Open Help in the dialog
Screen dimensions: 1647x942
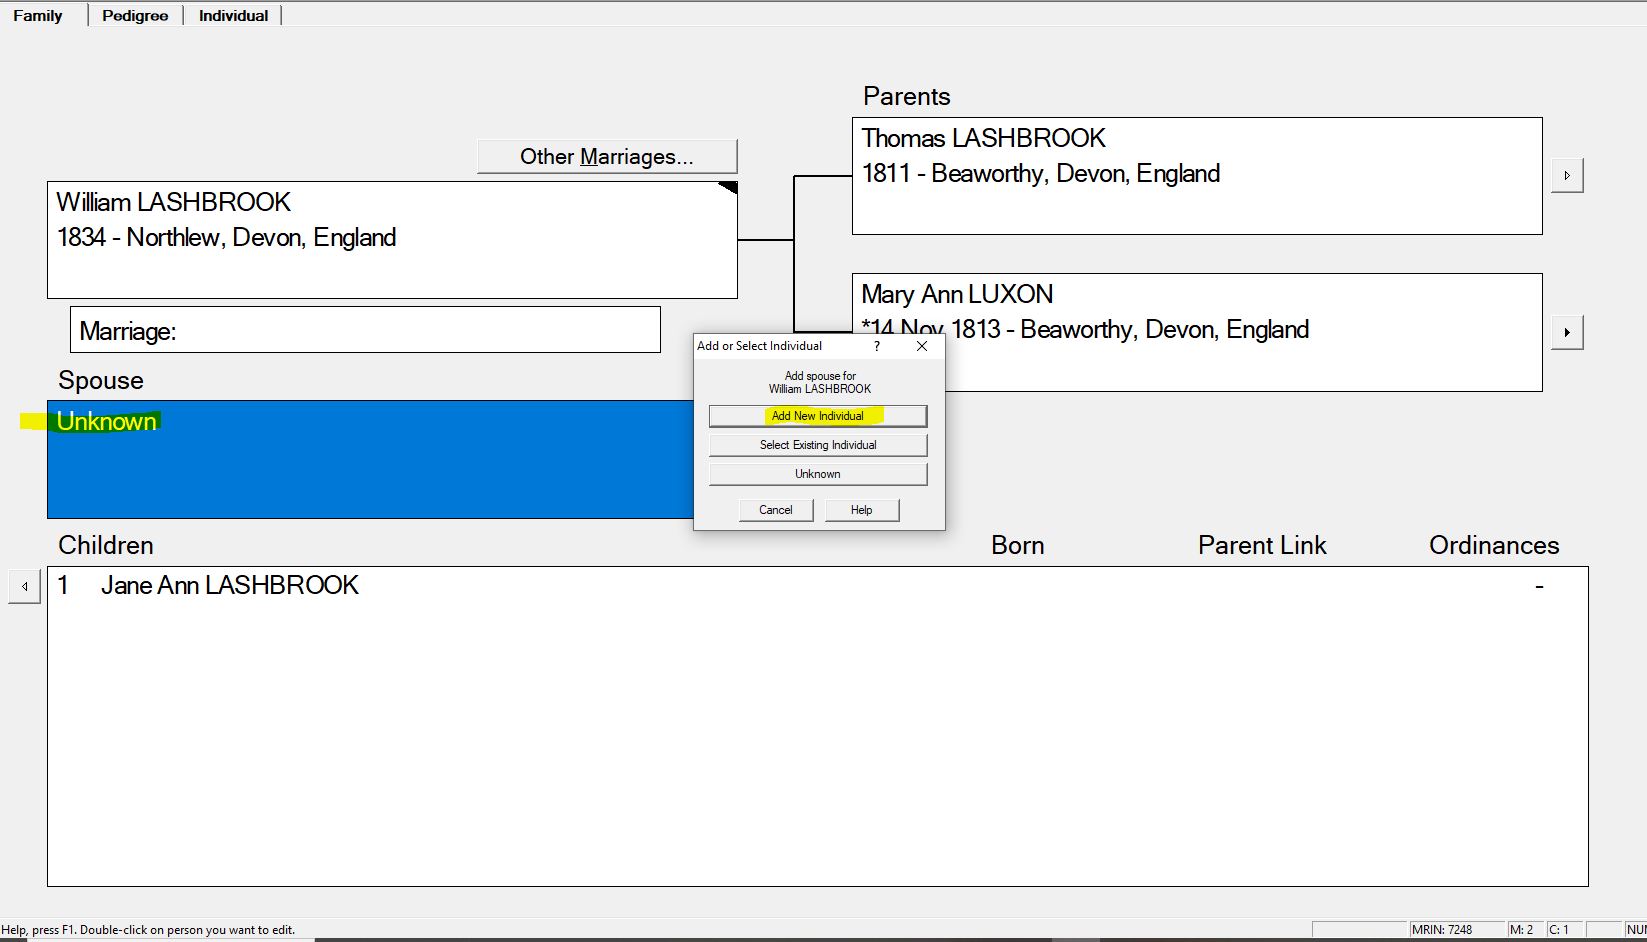(862, 510)
